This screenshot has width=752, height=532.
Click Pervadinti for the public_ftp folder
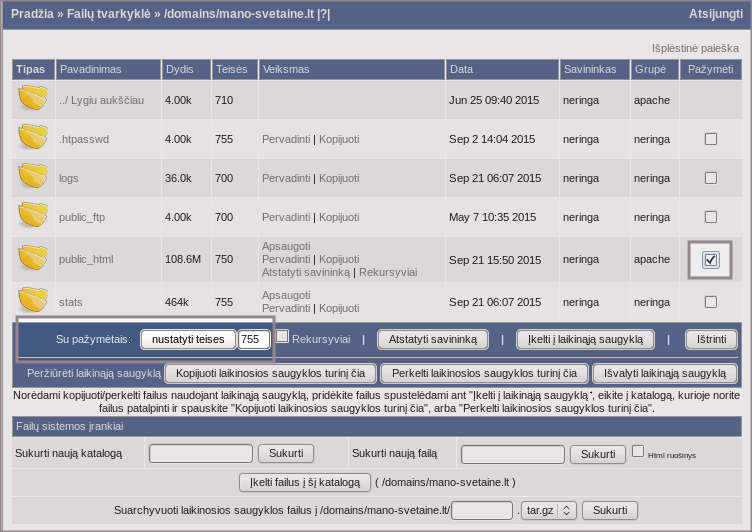tap(286, 217)
